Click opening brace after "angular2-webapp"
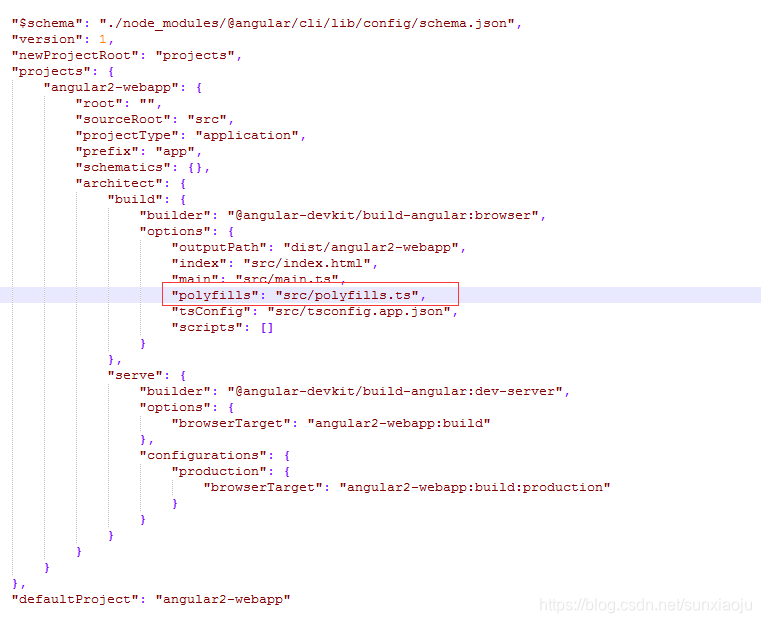Screen dimensions: 761x623 point(199,87)
